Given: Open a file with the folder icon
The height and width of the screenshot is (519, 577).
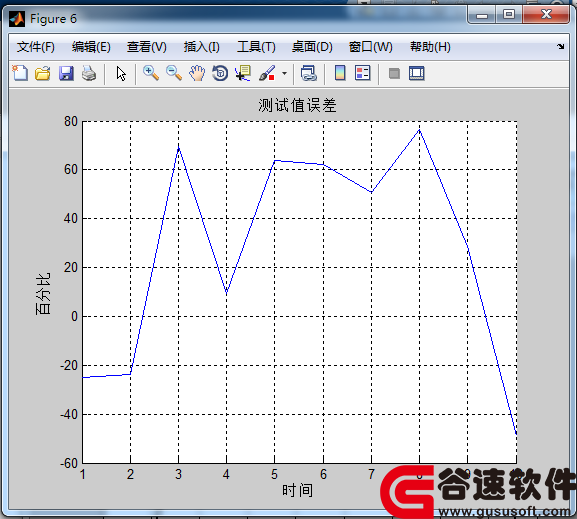Looking at the screenshot, I should (43, 73).
